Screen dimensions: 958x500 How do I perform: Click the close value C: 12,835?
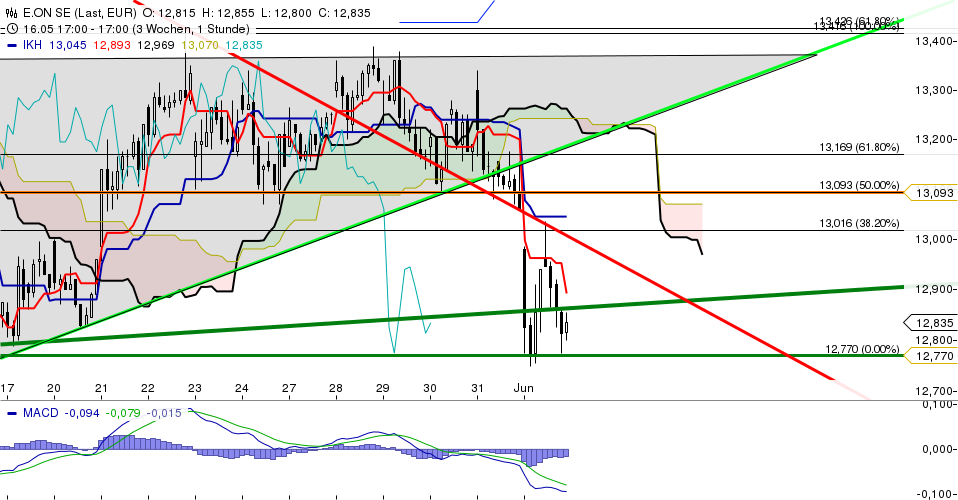tap(344, 13)
